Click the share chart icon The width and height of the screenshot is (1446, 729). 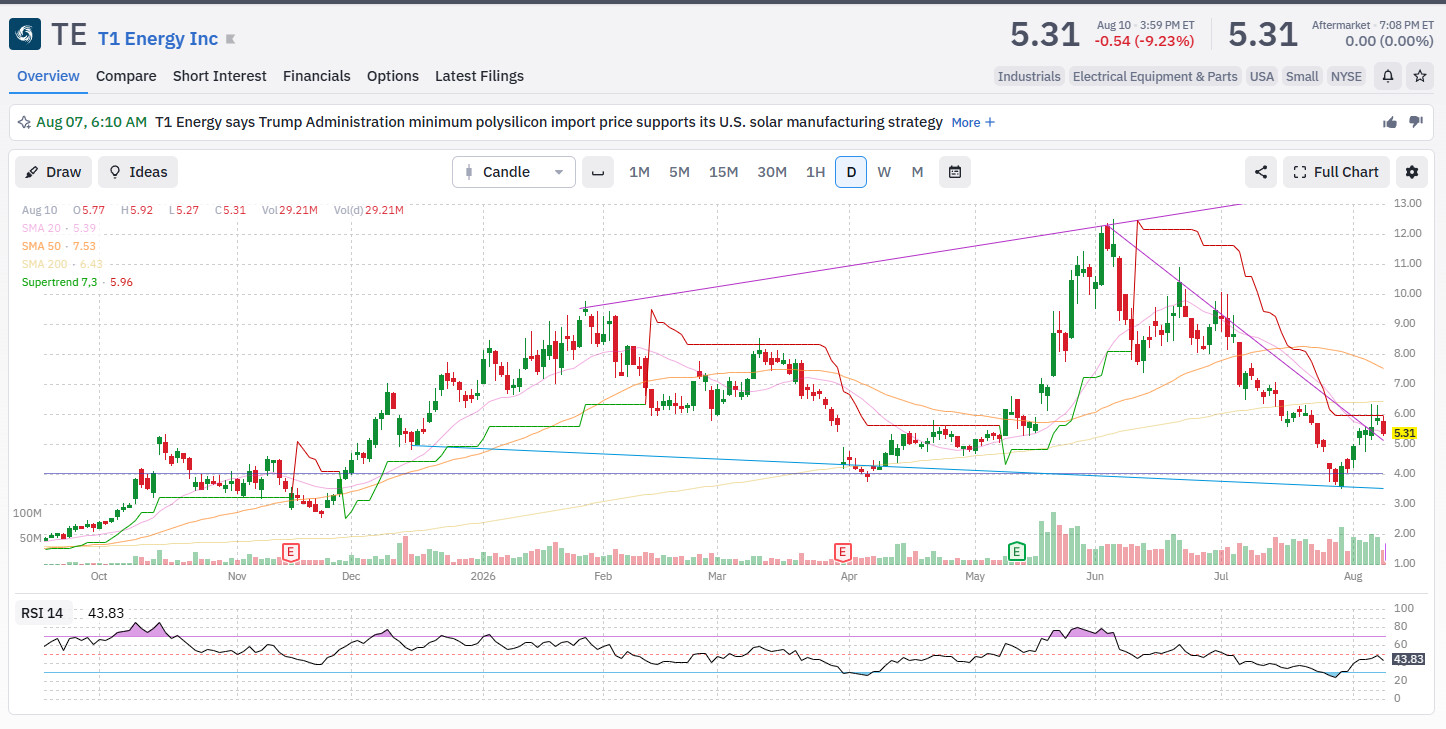coord(1261,172)
